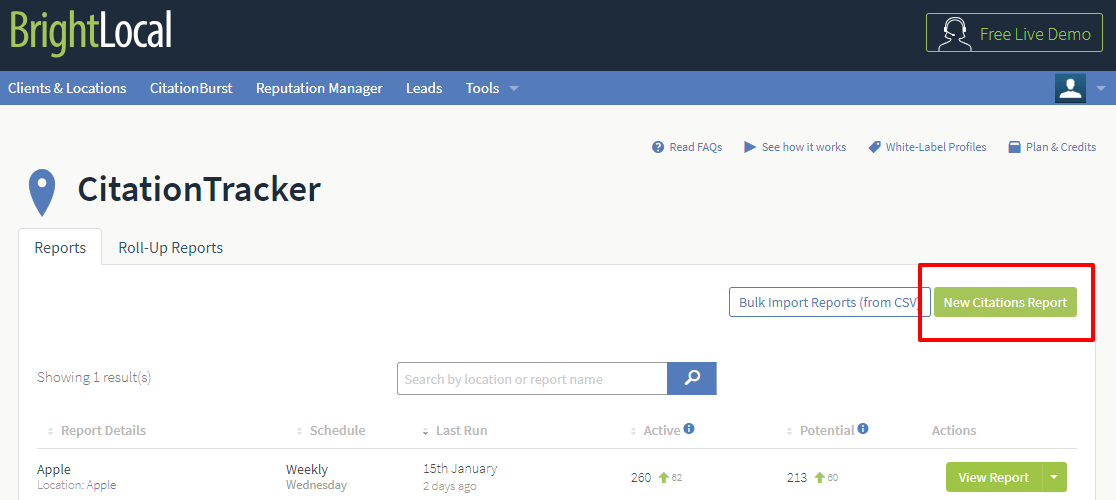
Task: Expand the user account dropdown arrow
Action: coord(1101,89)
